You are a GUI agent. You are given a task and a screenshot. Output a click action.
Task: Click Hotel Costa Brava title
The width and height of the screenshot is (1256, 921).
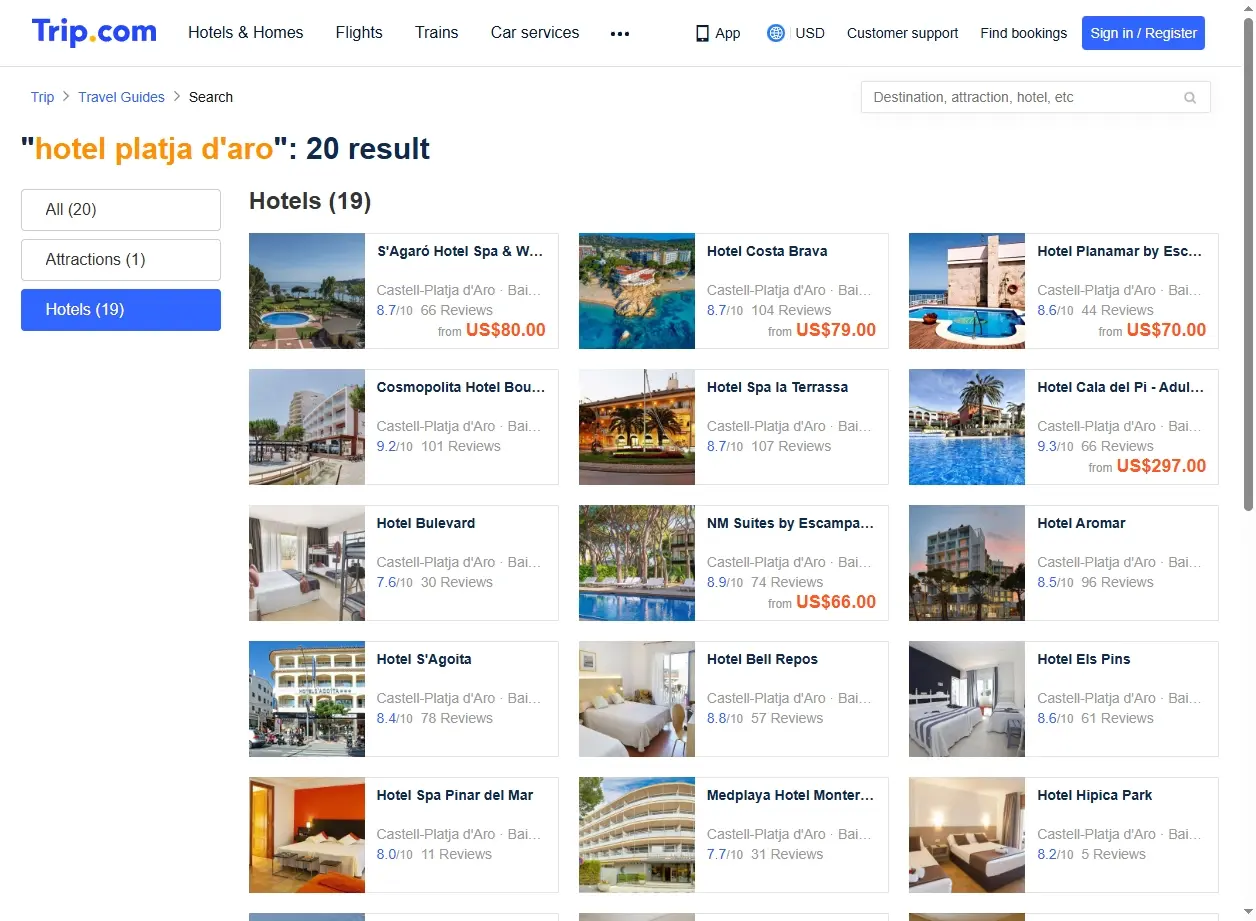pos(767,251)
